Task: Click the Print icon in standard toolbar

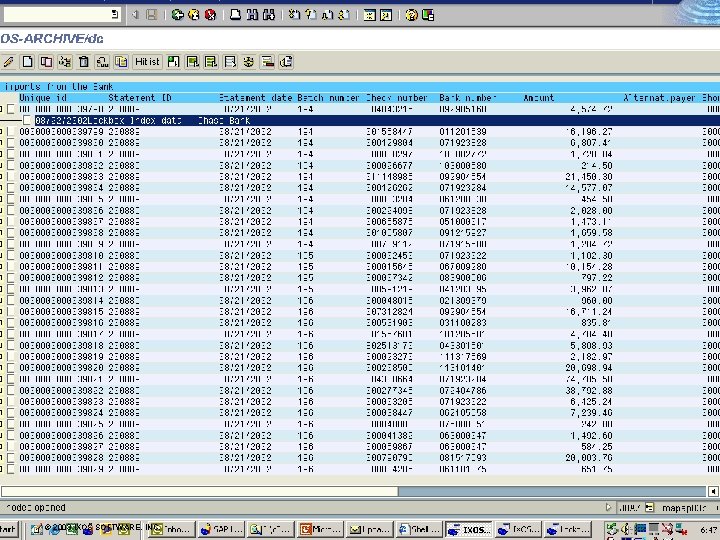Action: tap(236, 15)
